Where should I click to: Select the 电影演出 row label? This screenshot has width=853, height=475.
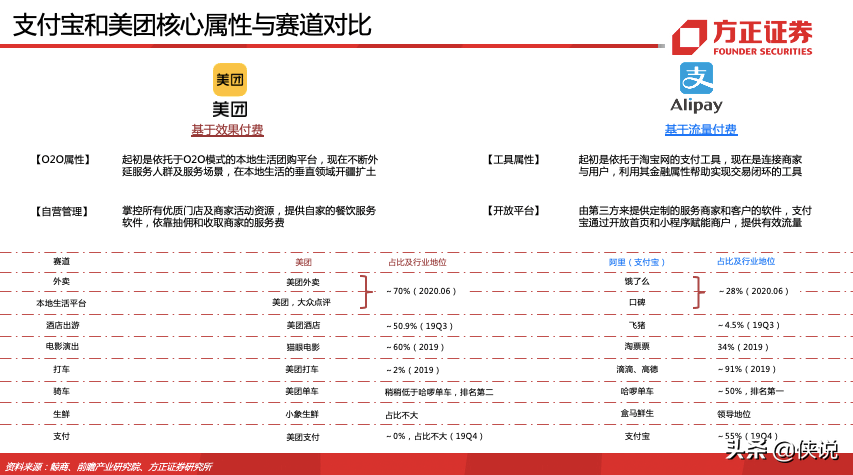click(x=62, y=346)
